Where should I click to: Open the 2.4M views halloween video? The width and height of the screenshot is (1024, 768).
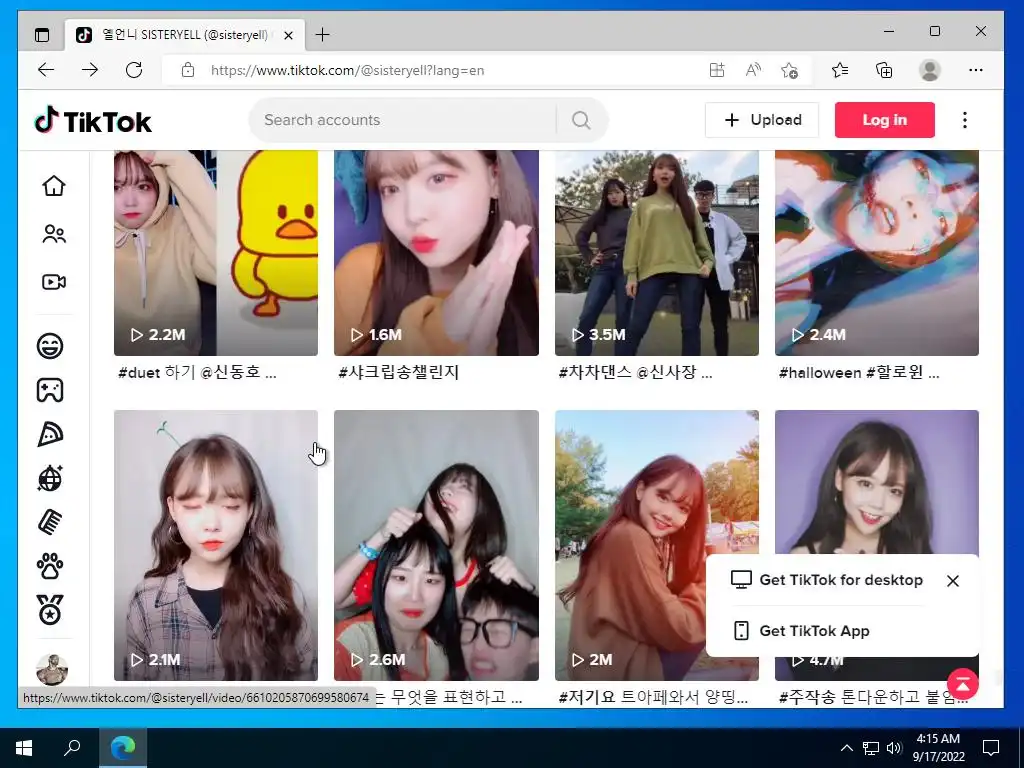[x=877, y=253]
